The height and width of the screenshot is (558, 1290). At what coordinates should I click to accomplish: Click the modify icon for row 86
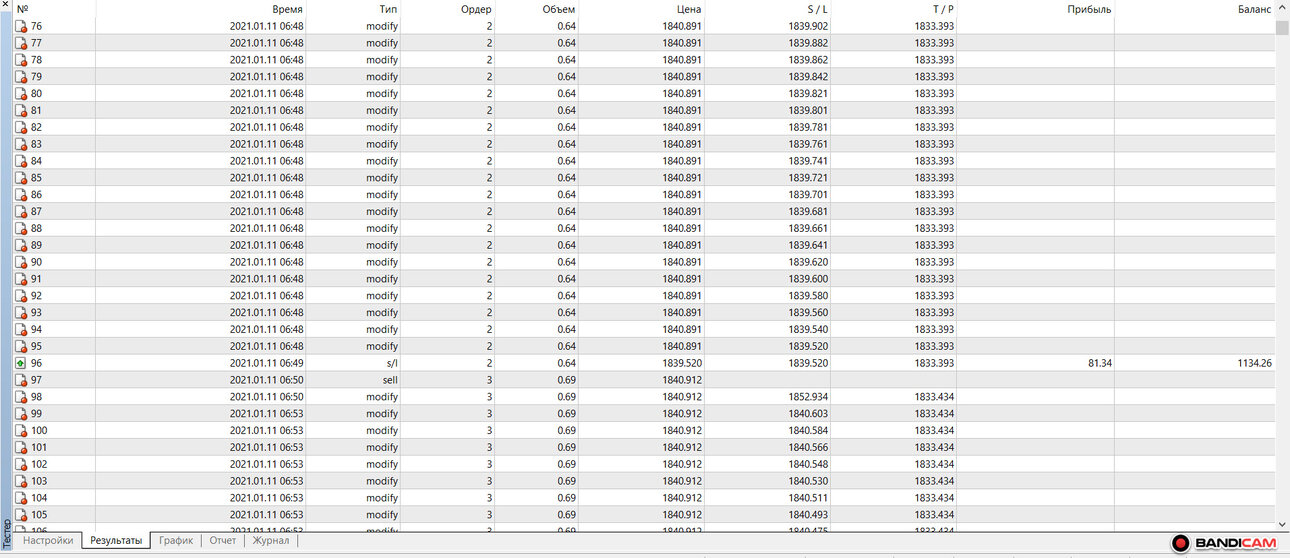click(x=20, y=194)
